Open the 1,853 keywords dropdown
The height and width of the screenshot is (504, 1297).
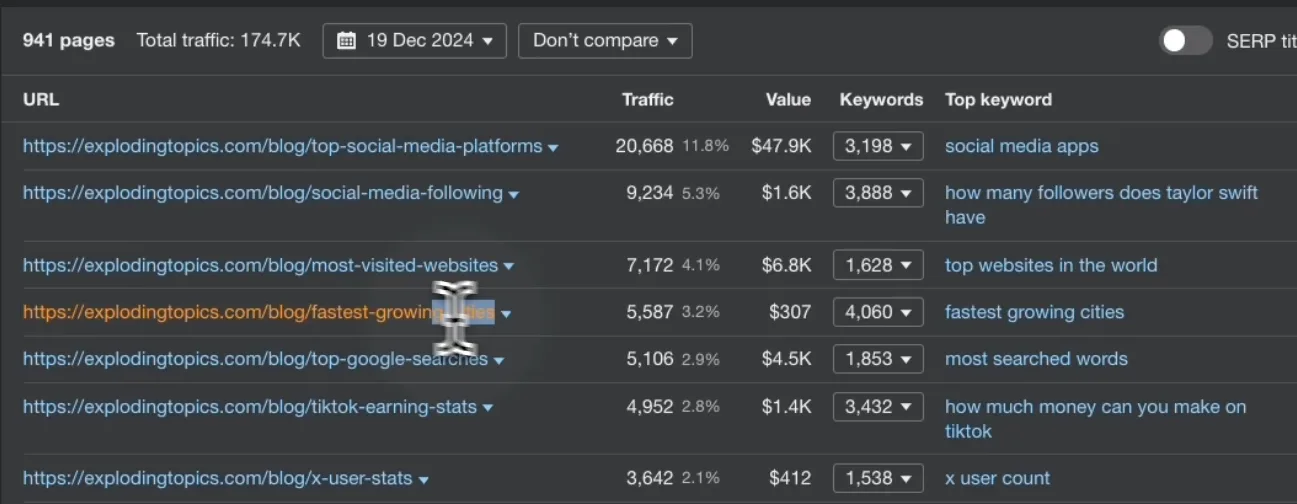(878, 359)
